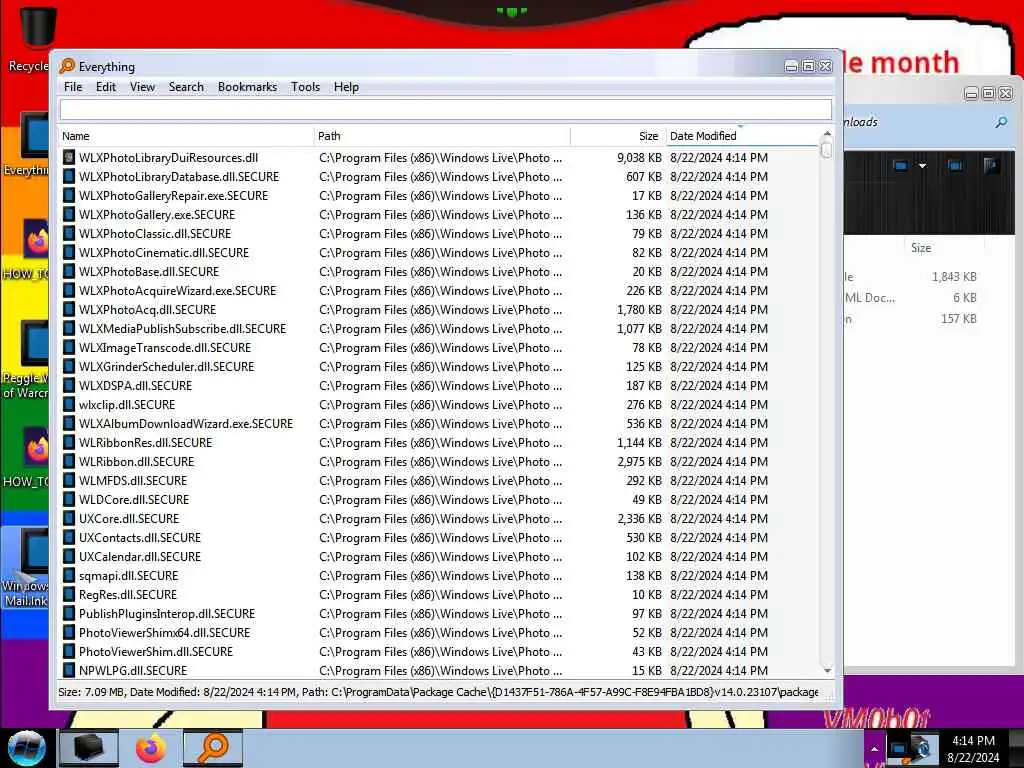Select file icon of wlxclip.dll.SECURE

coord(69,404)
